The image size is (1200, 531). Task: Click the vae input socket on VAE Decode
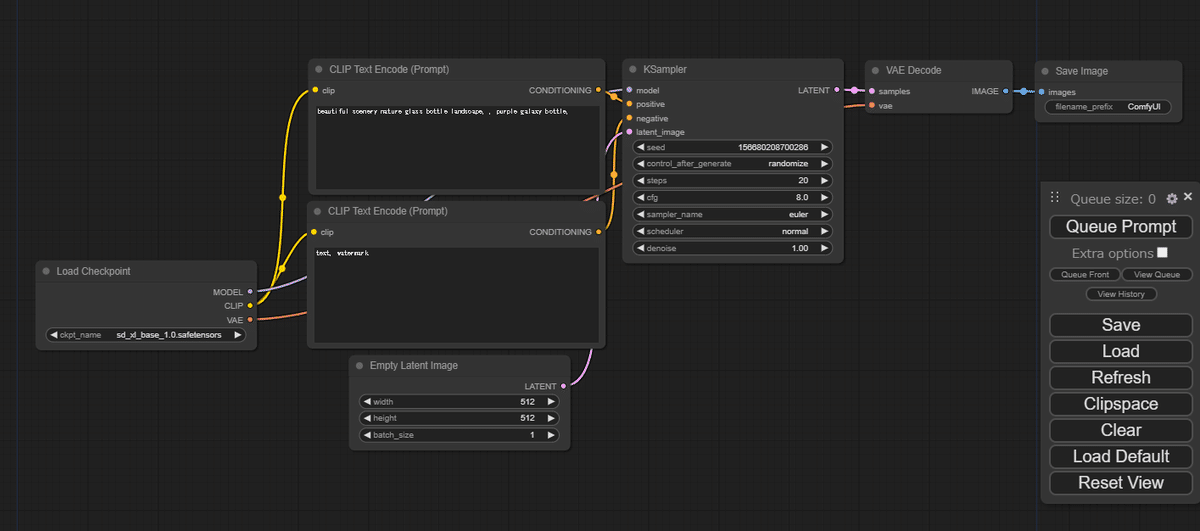click(872, 104)
